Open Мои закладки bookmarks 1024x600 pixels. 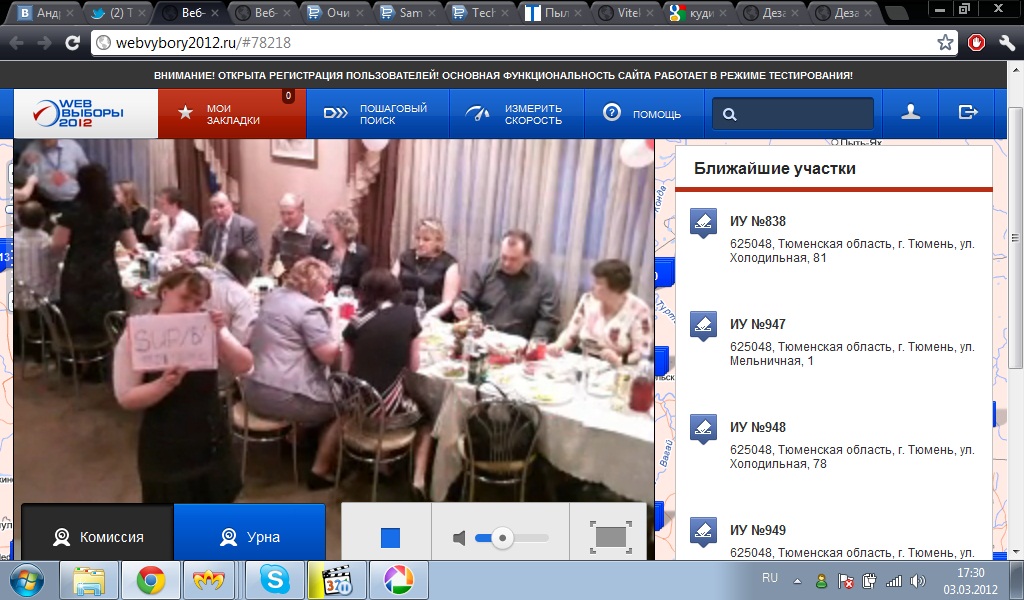point(231,114)
